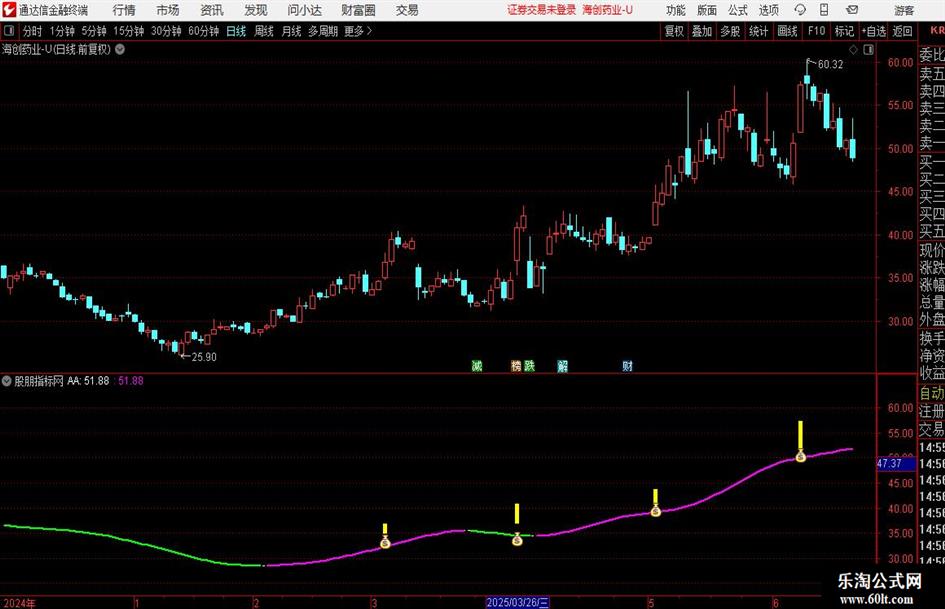945x609 pixels.
Task: Open the 选项 menu
Action: pos(768,10)
